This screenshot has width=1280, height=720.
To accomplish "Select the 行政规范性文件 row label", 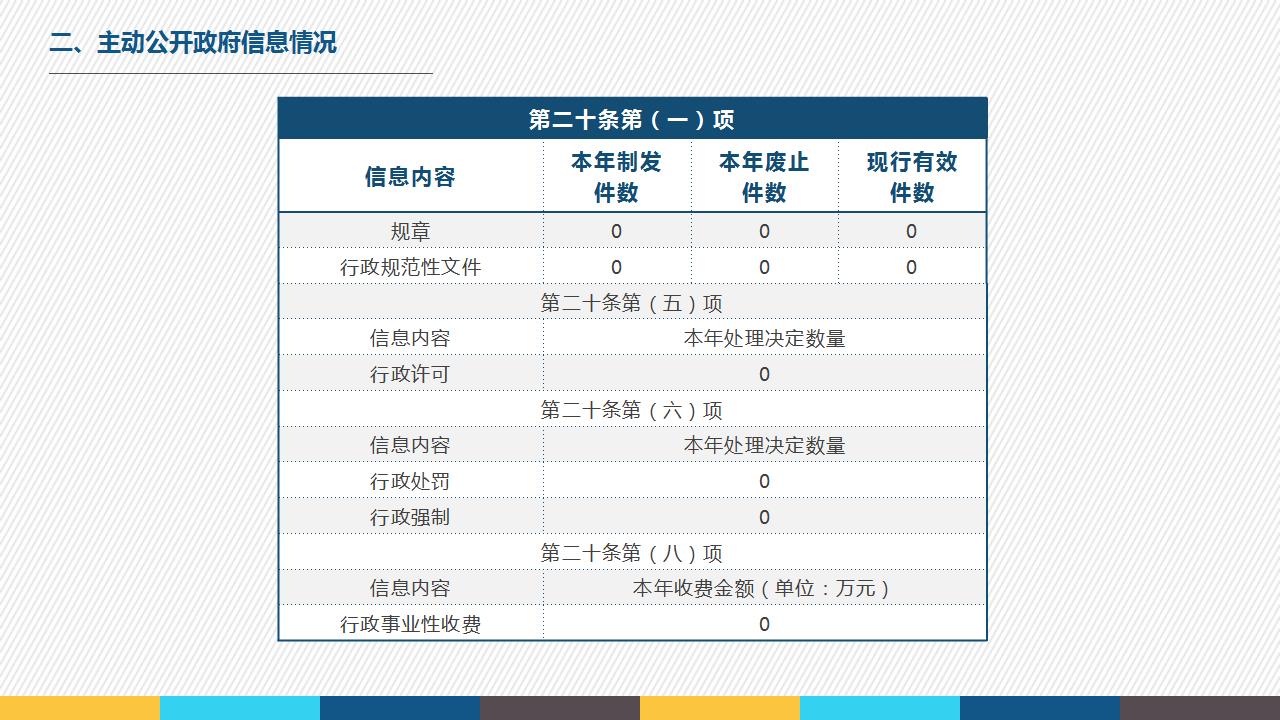I will 410,267.
